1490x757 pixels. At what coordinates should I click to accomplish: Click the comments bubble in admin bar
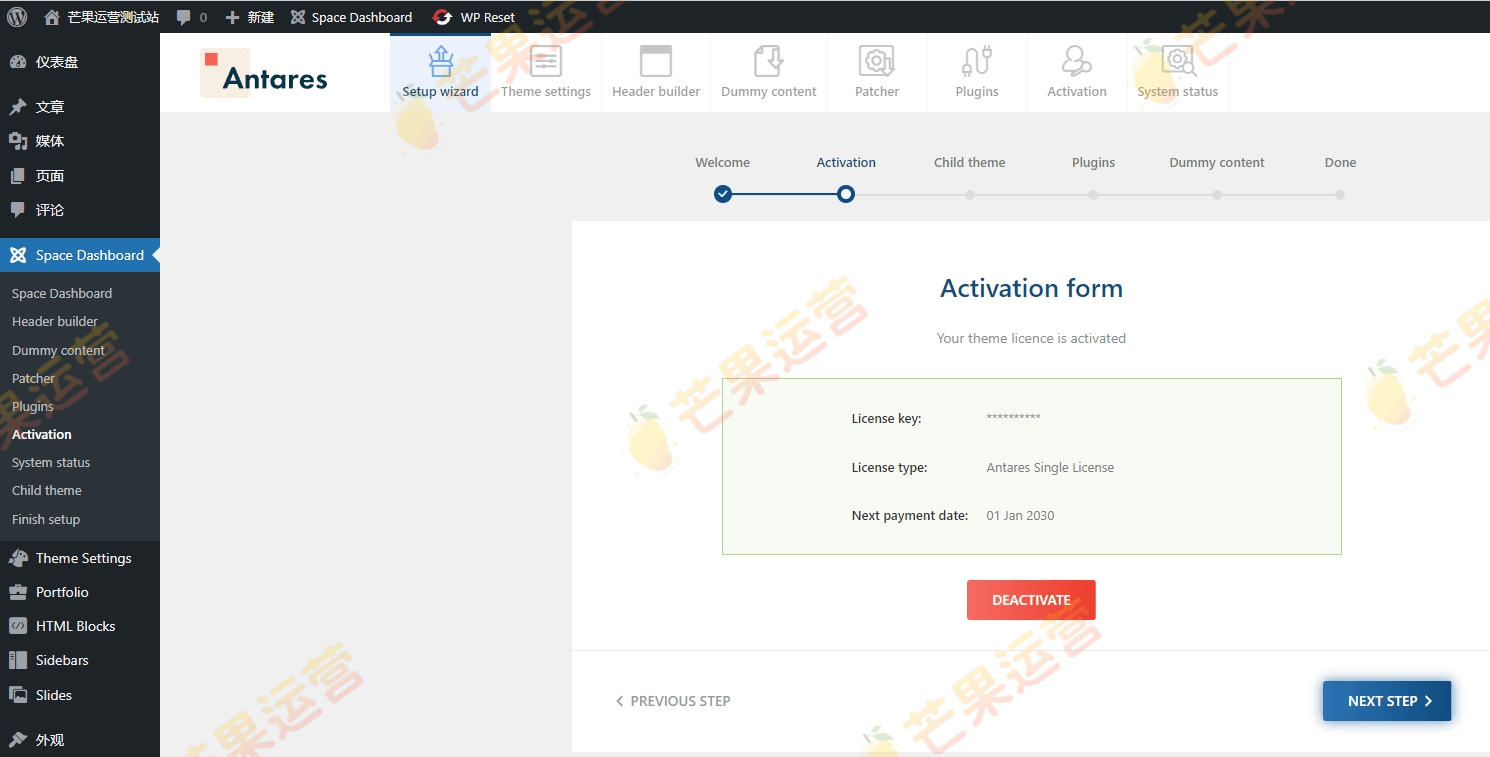(x=192, y=17)
